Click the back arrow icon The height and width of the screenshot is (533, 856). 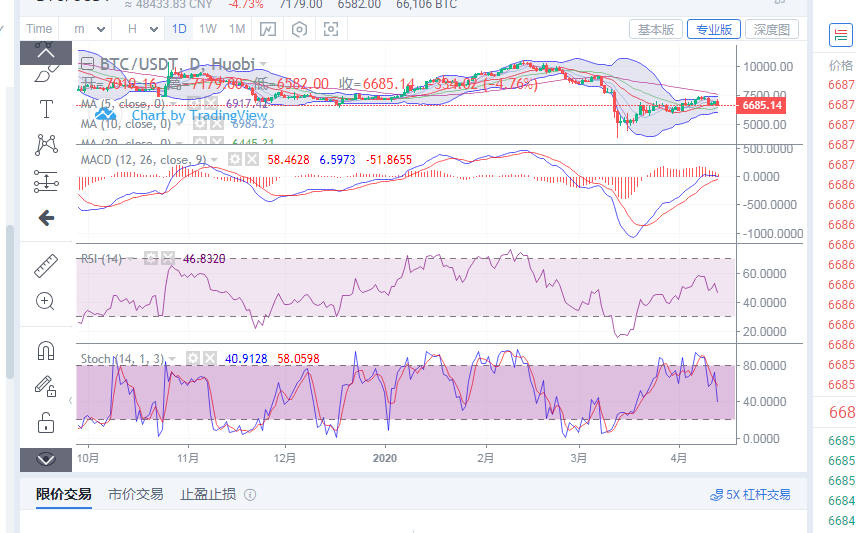tap(46, 218)
